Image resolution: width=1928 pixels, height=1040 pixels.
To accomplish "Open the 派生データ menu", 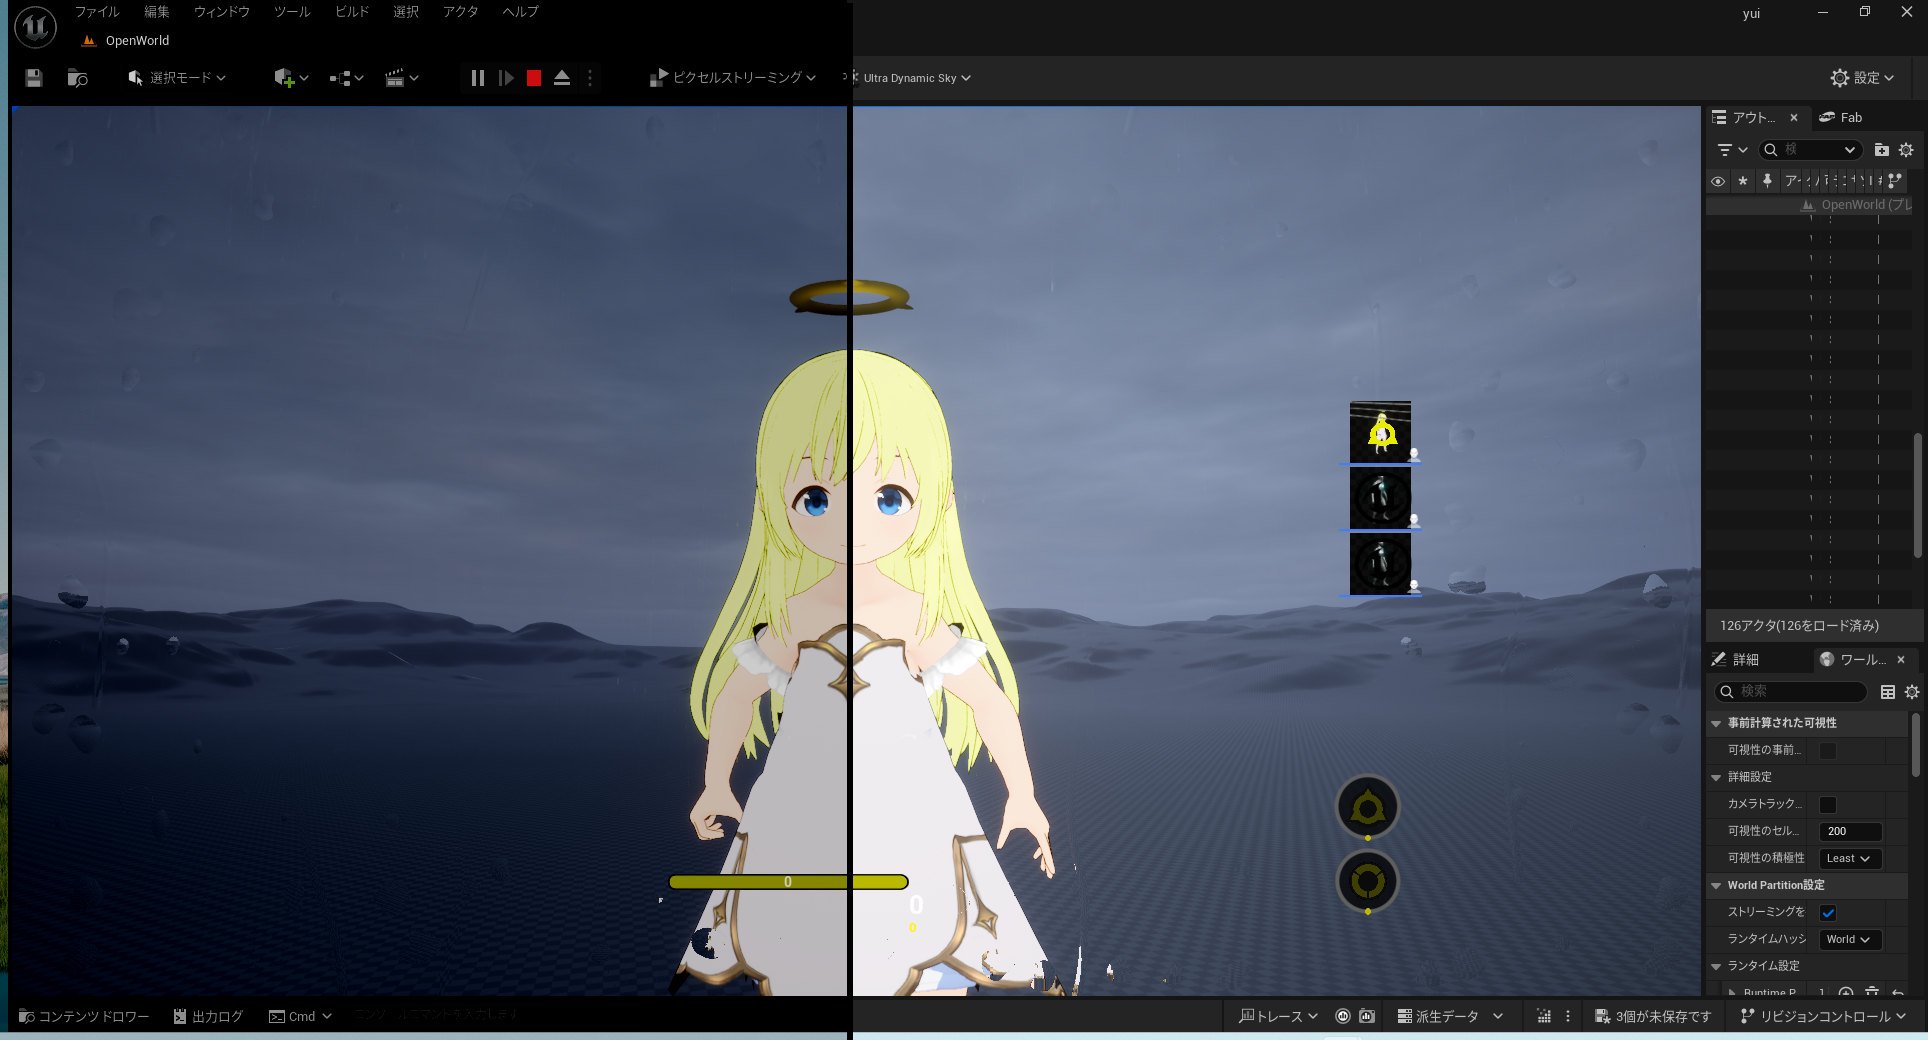I will (1449, 1017).
